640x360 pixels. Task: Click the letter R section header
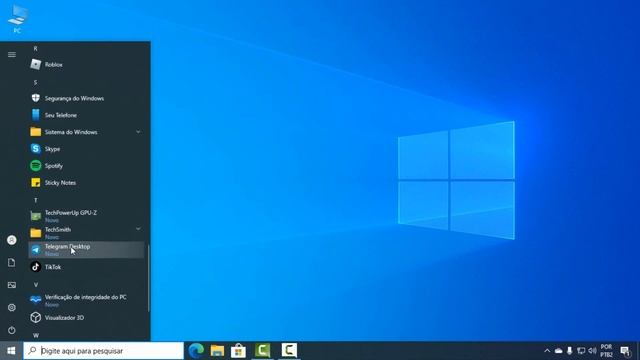(36, 49)
